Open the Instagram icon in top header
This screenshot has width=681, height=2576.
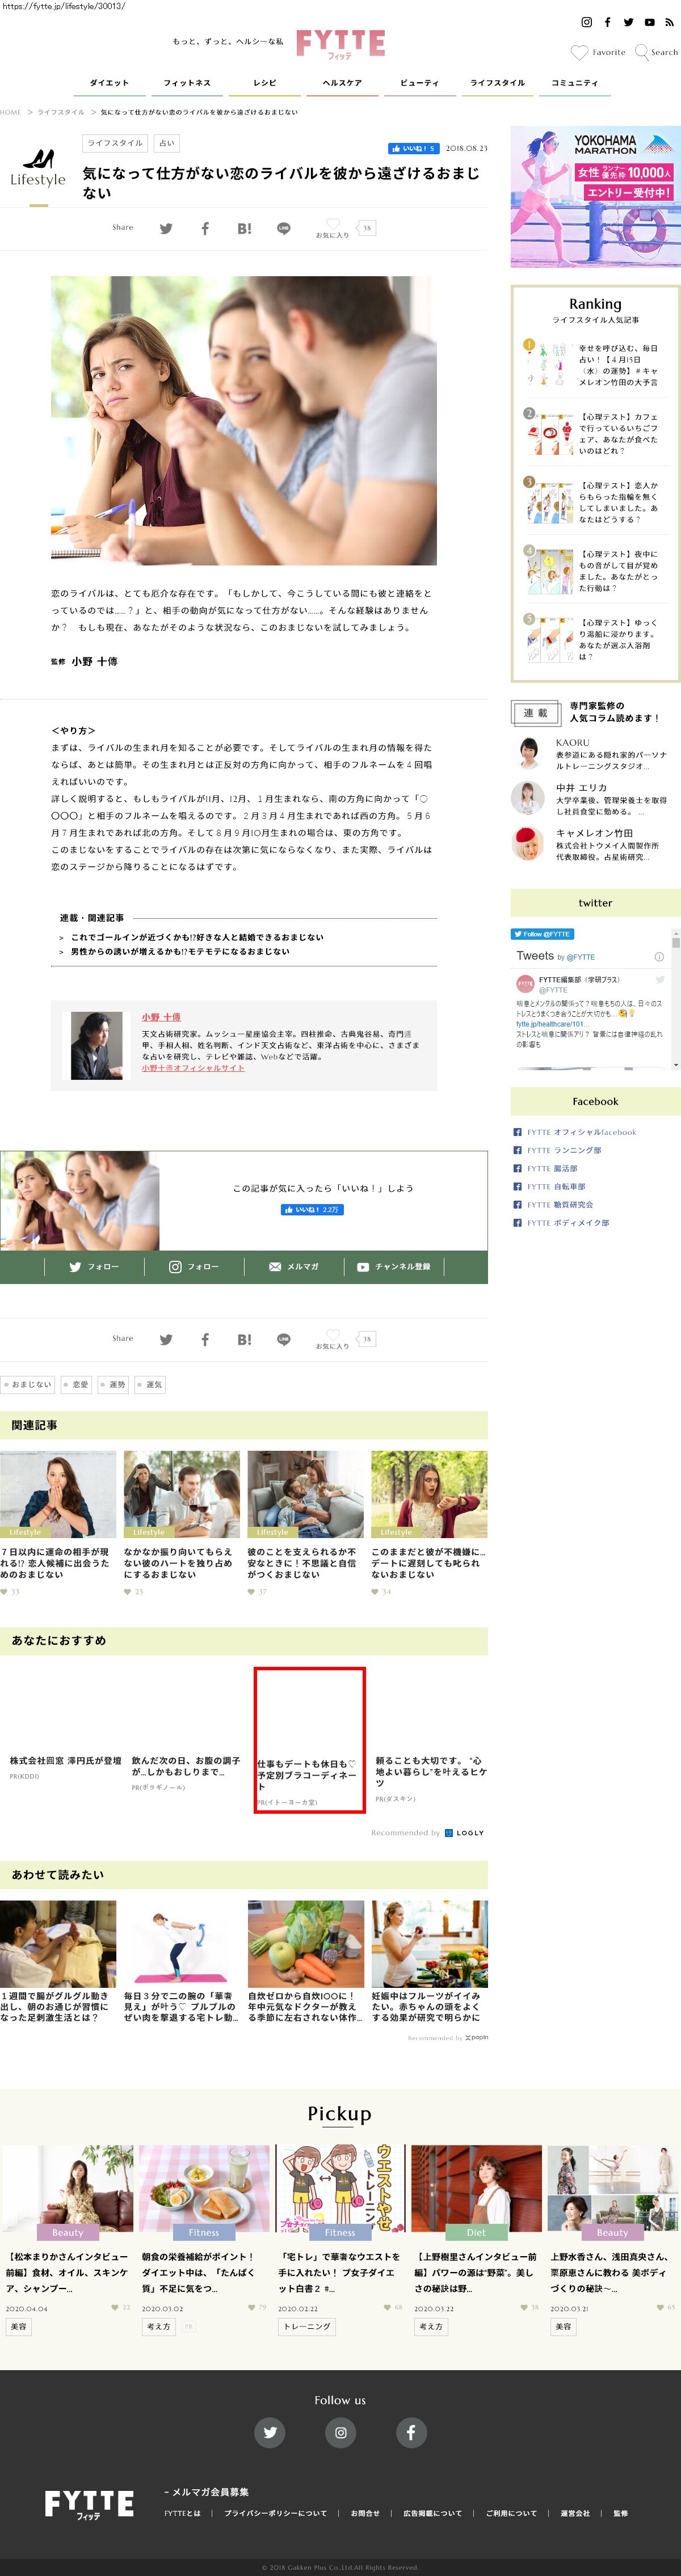tap(586, 22)
